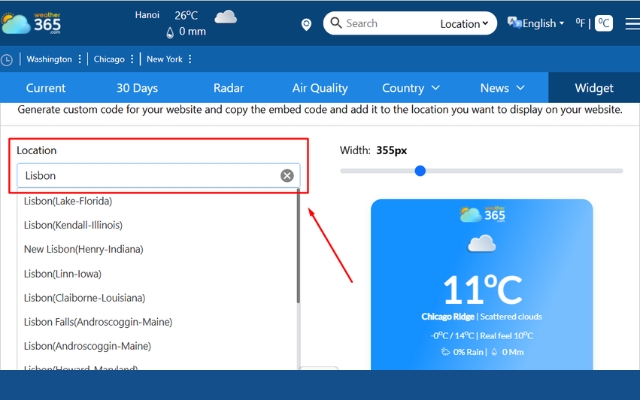Click Hanoi current location in header
The width and height of the screenshot is (640, 400).
point(147,15)
